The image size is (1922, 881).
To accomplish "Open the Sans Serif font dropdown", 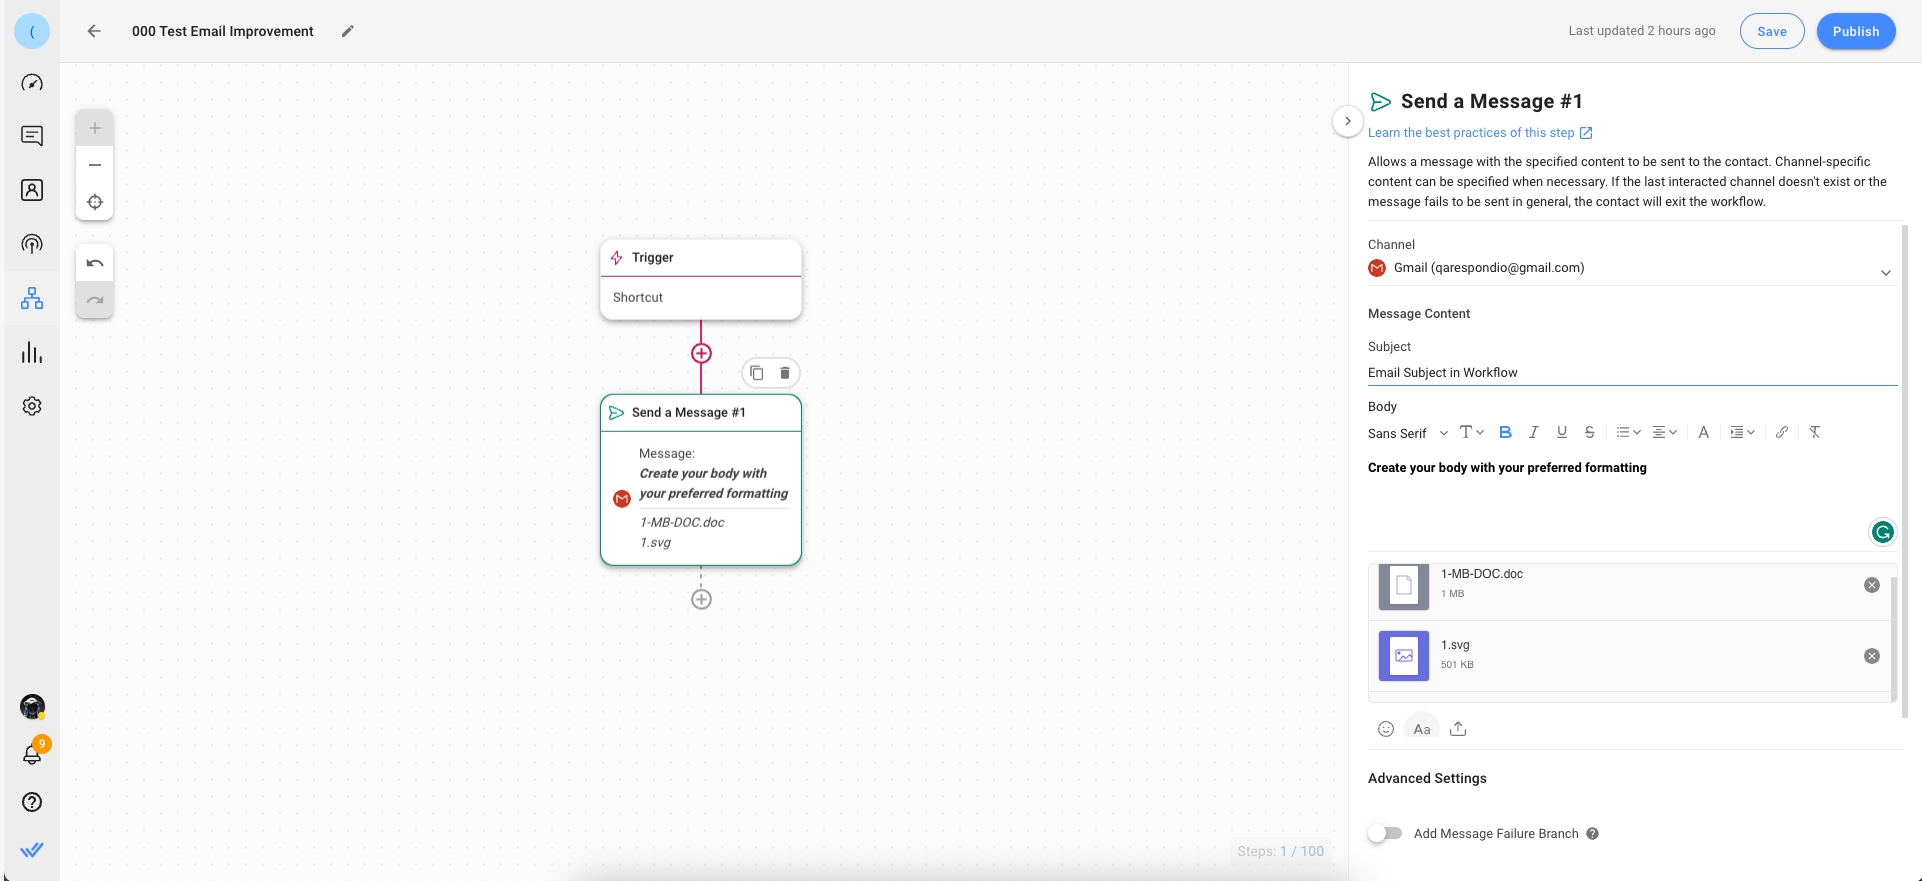I will [x=1407, y=433].
